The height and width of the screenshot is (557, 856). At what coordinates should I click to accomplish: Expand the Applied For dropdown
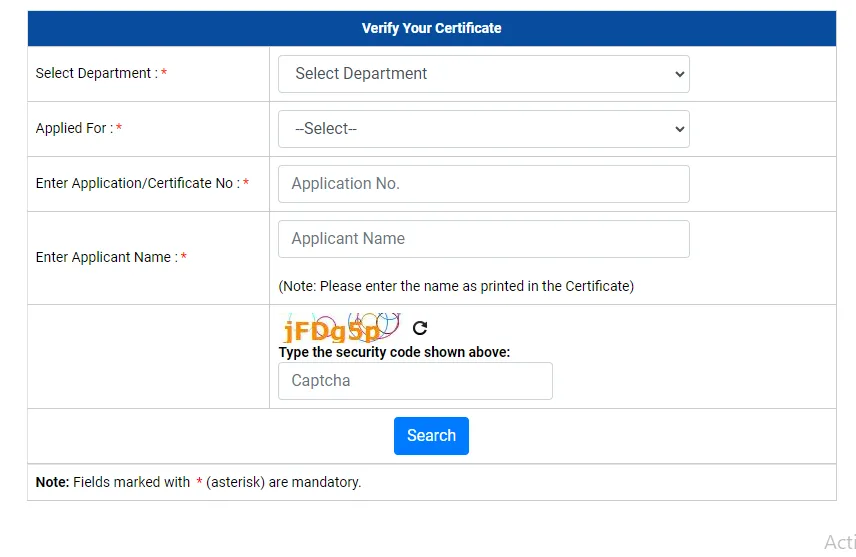point(484,129)
